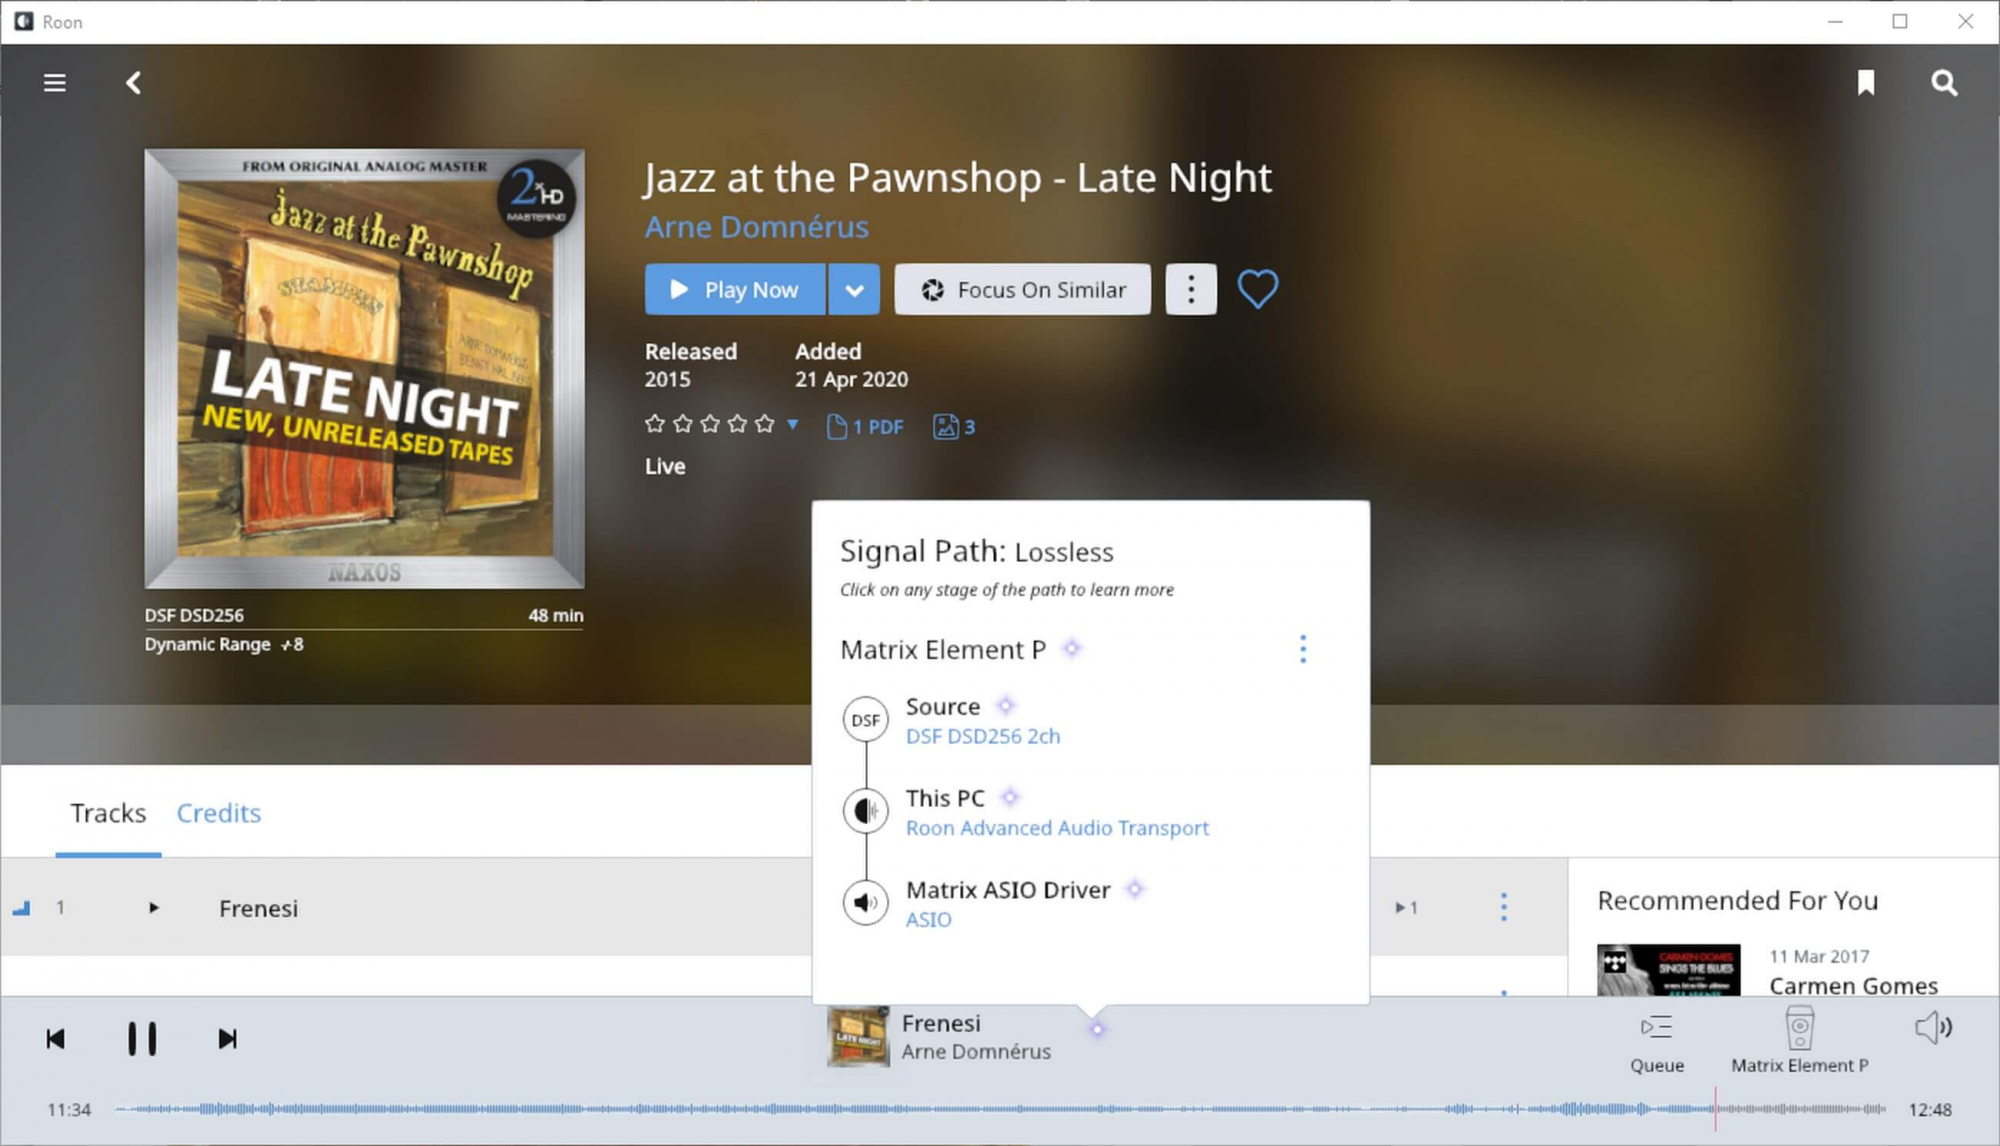Skip to the next track
This screenshot has width=2000, height=1146.
(227, 1039)
